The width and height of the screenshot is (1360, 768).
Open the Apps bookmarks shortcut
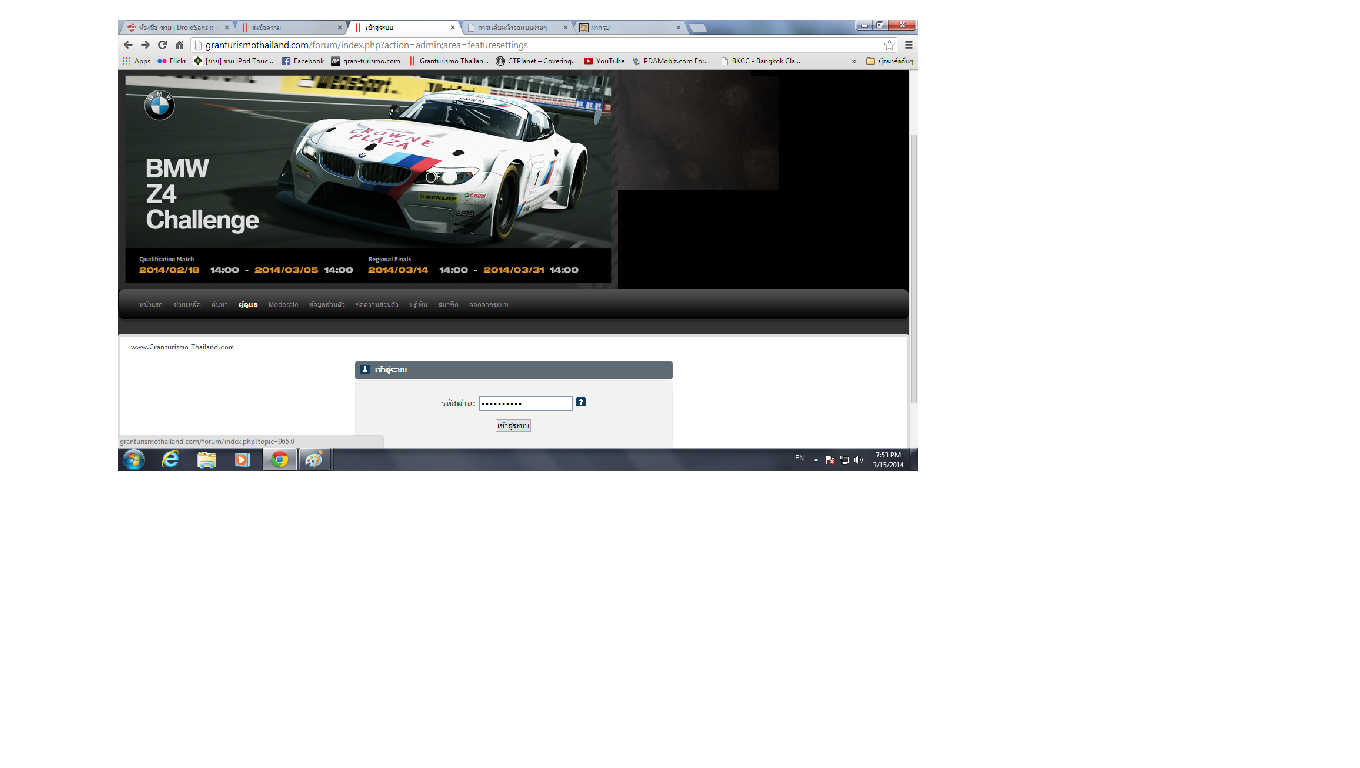[x=137, y=61]
